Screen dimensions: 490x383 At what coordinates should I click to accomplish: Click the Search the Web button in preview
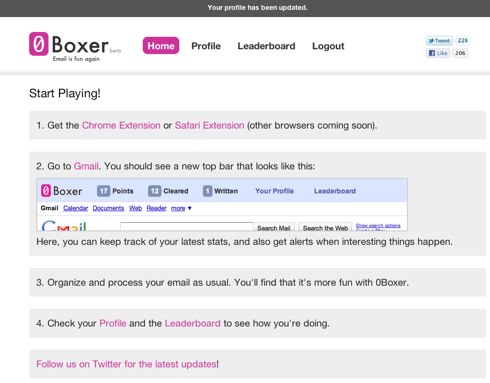(x=325, y=227)
